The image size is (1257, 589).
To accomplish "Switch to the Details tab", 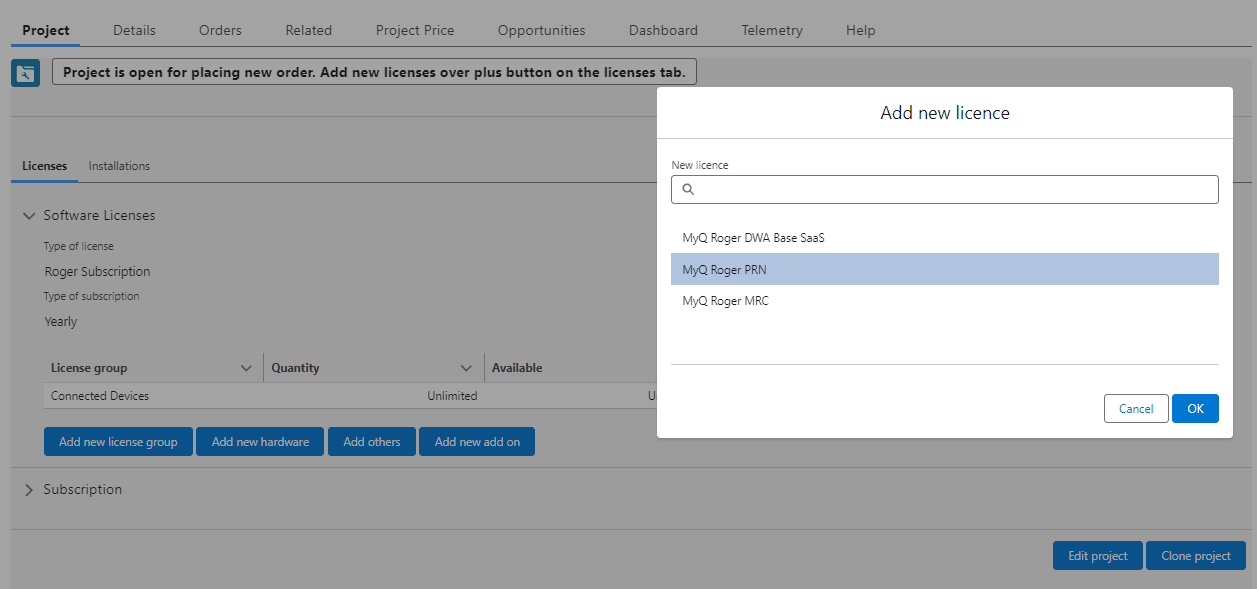I will coord(134,30).
